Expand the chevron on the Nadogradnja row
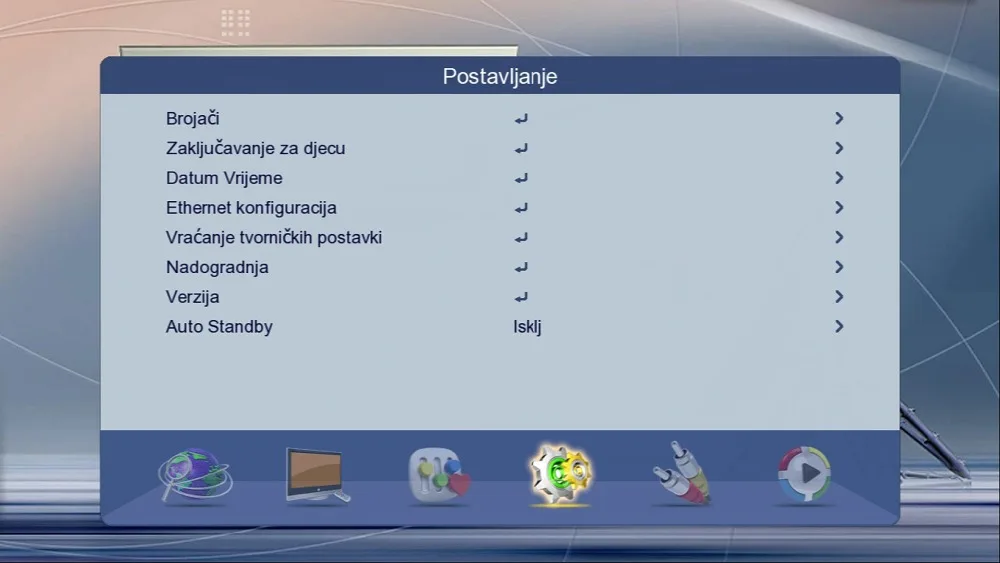The height and width of the screenshot is (563, 1000). pos(839,267)
